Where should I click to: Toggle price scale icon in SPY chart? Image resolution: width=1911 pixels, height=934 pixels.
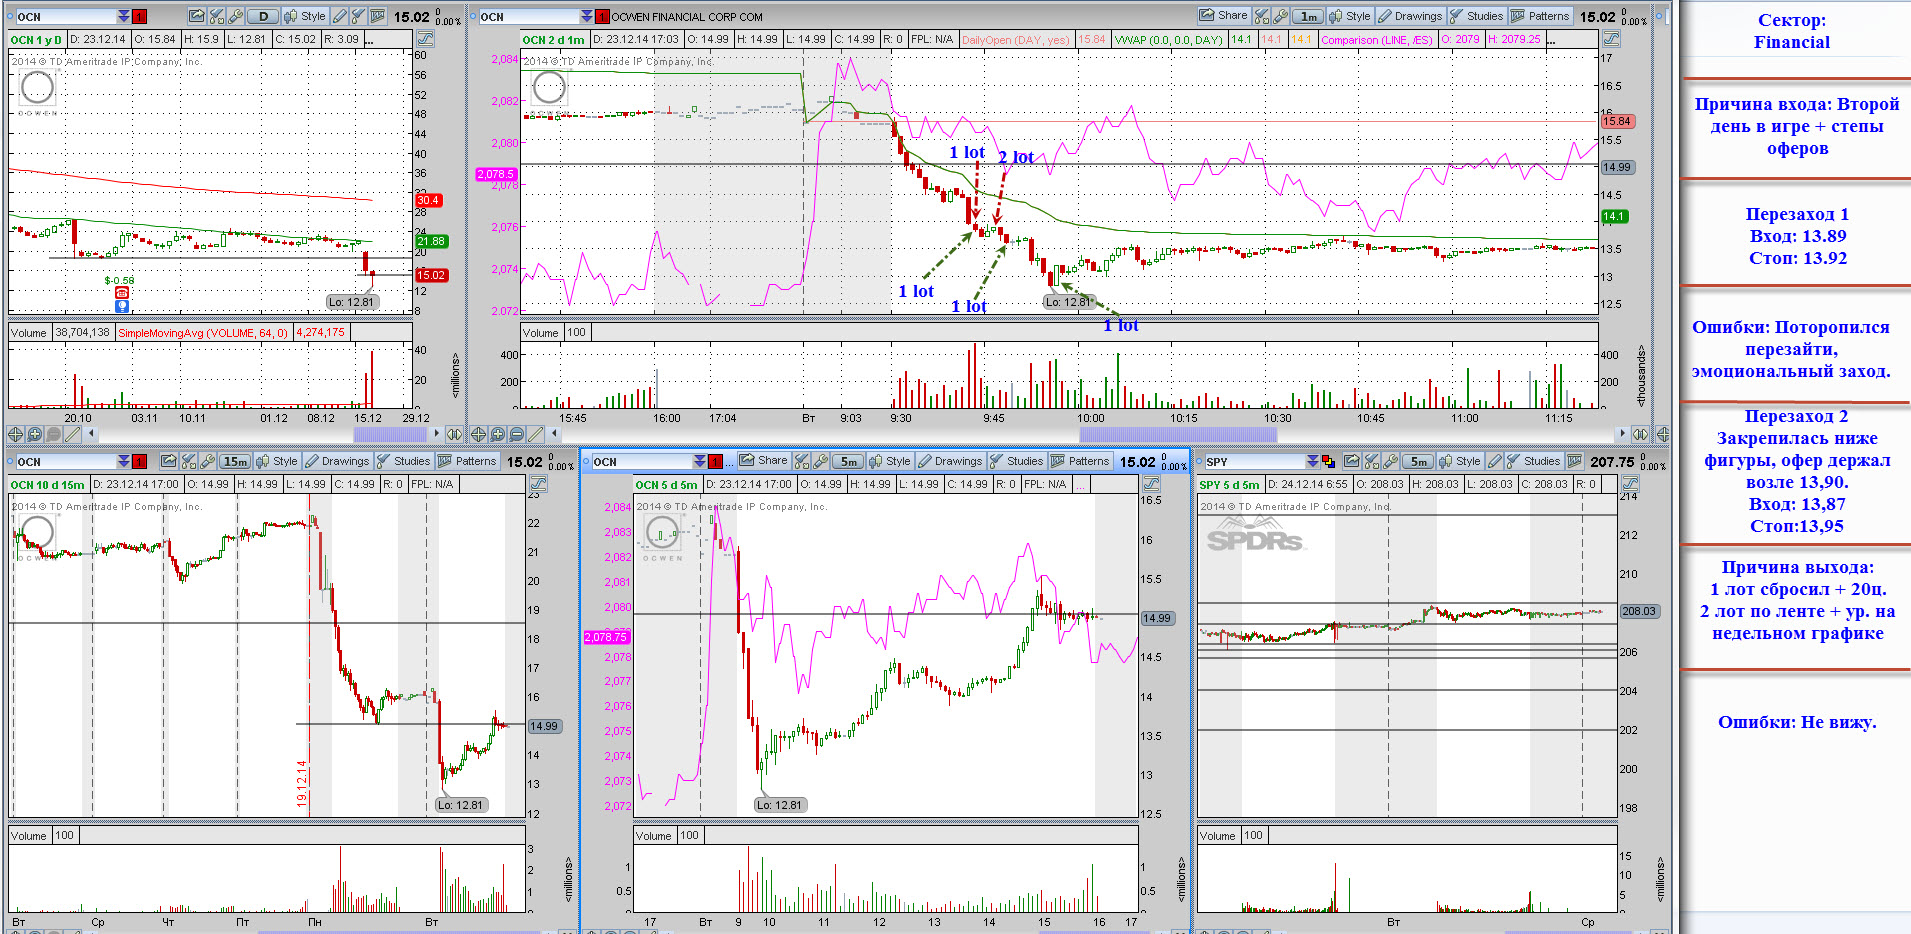pos(1630,484)
